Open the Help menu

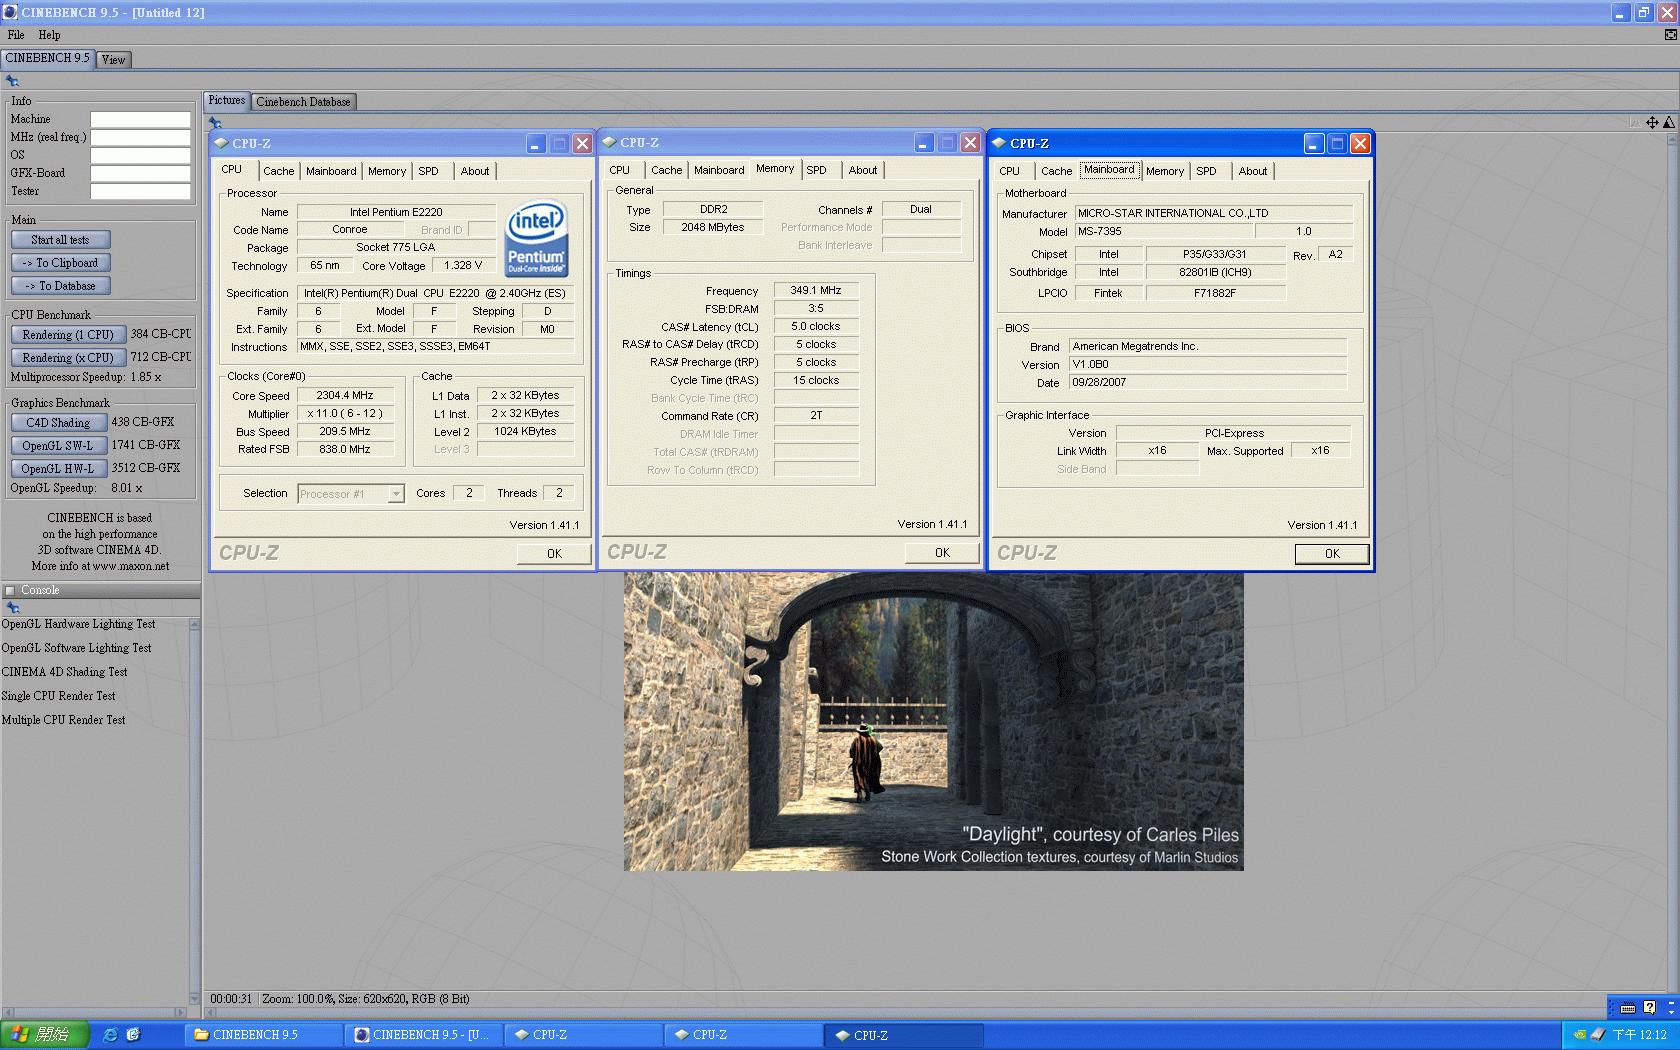click(49, 35)
